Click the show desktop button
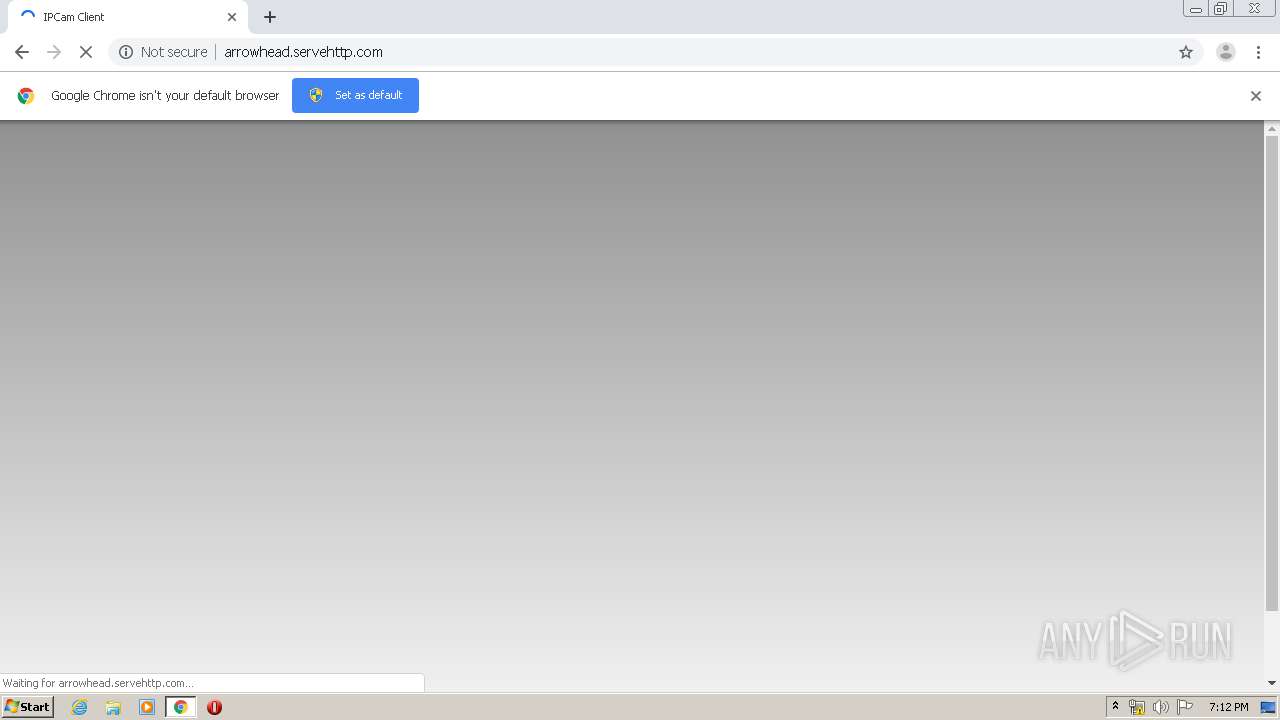Screen dimensions: 1280x720 [x=1268, y=707]
